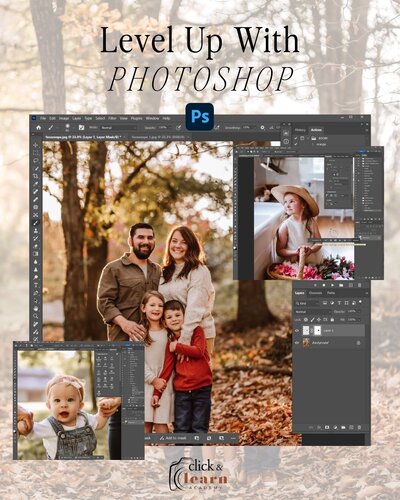This screenshot has width=400, height=500.
Task: Open the brush settings panel icon
Action: [x=81, y=127]
